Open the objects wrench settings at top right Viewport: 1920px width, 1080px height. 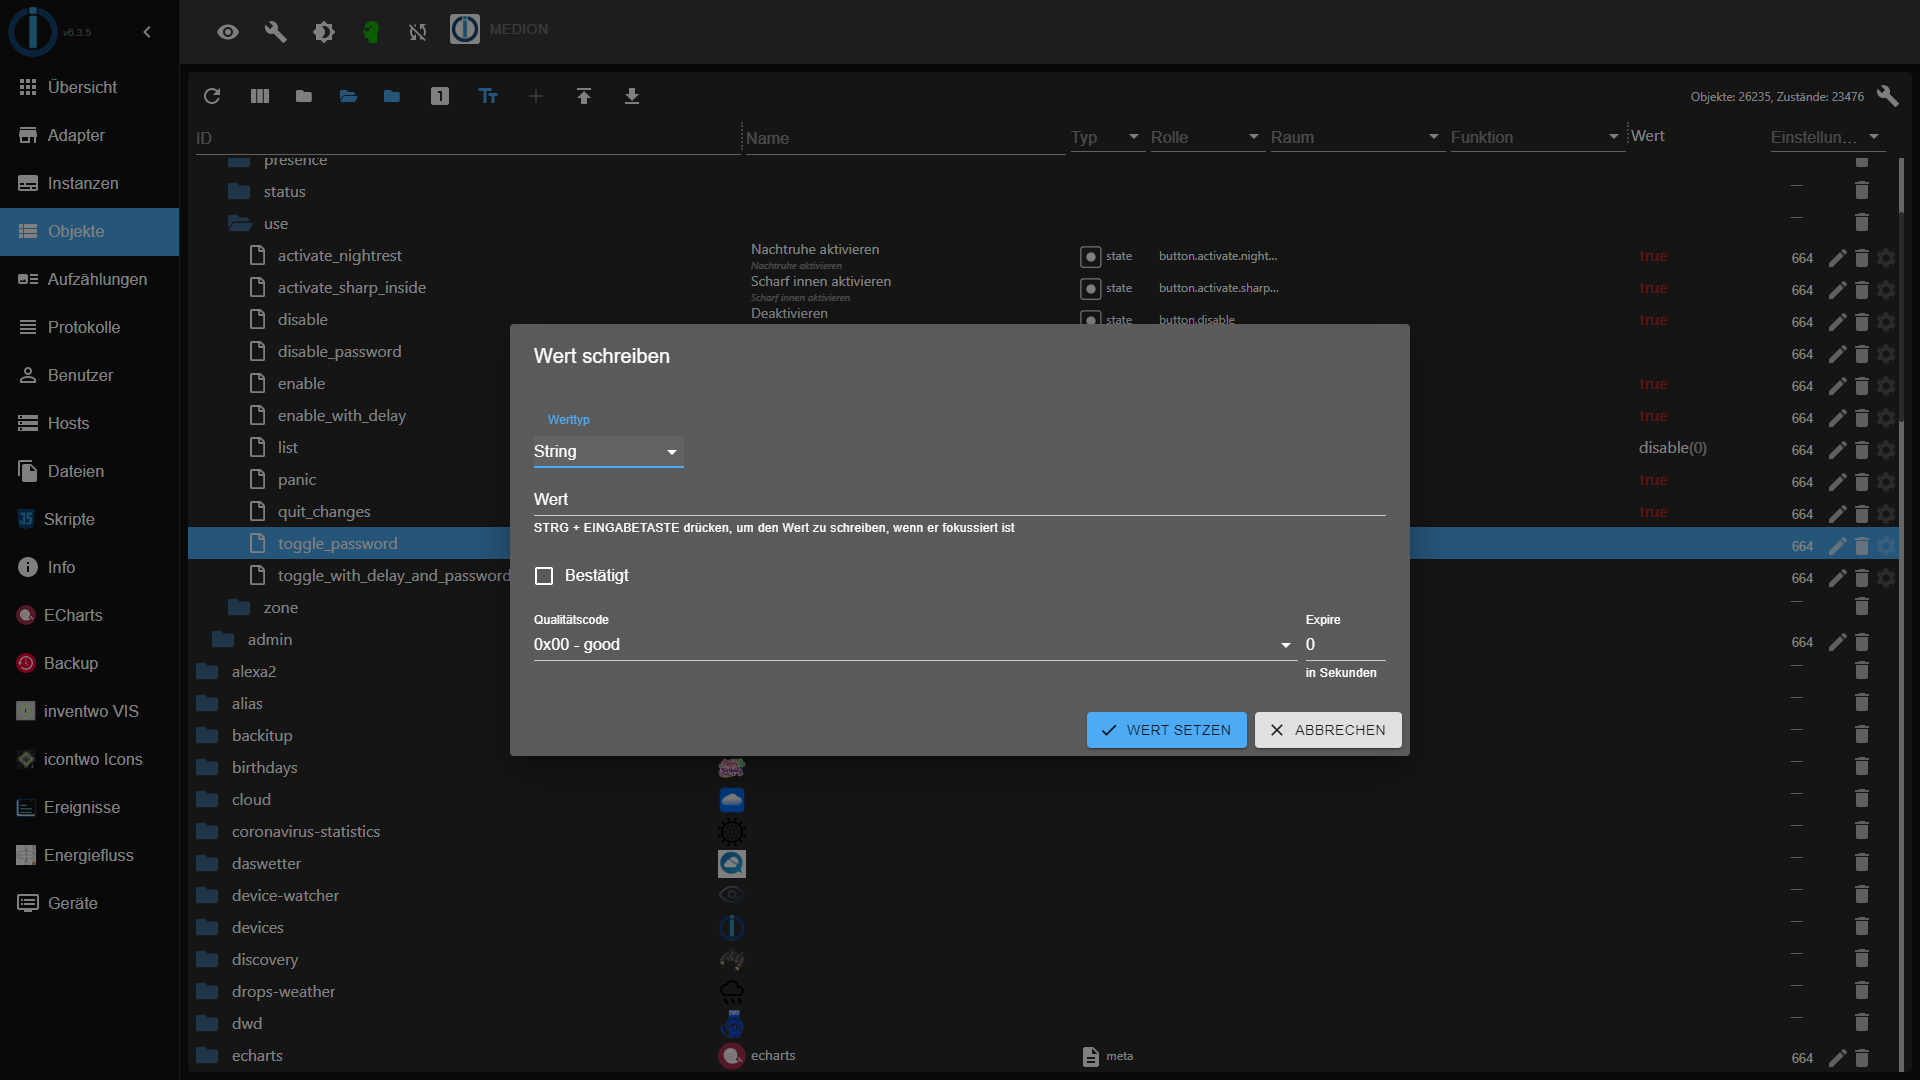[x=1887, y=96]
